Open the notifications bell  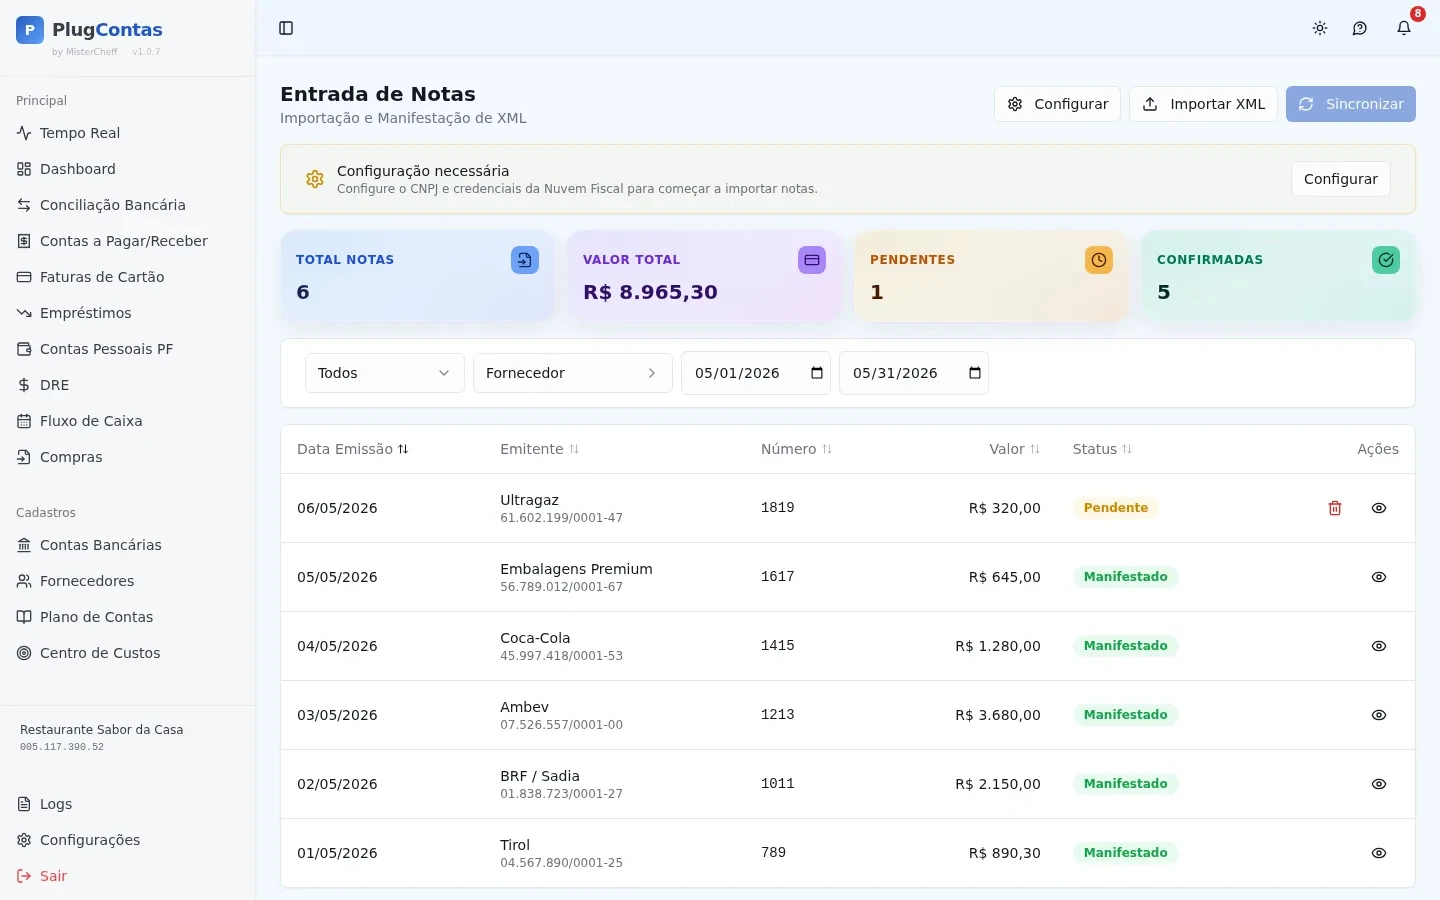point(1404,28)
